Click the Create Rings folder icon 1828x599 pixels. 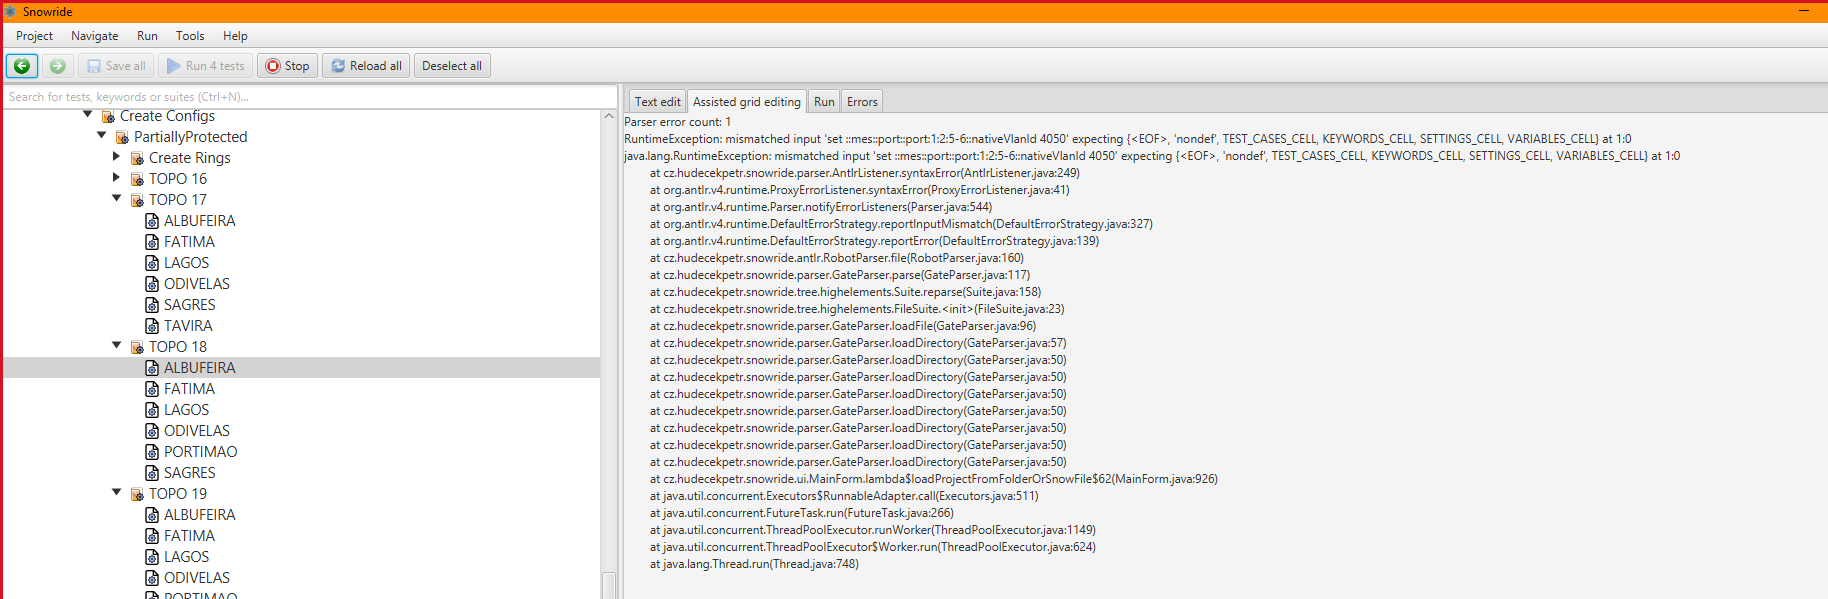pyautogui.click(x=137, y=159)
